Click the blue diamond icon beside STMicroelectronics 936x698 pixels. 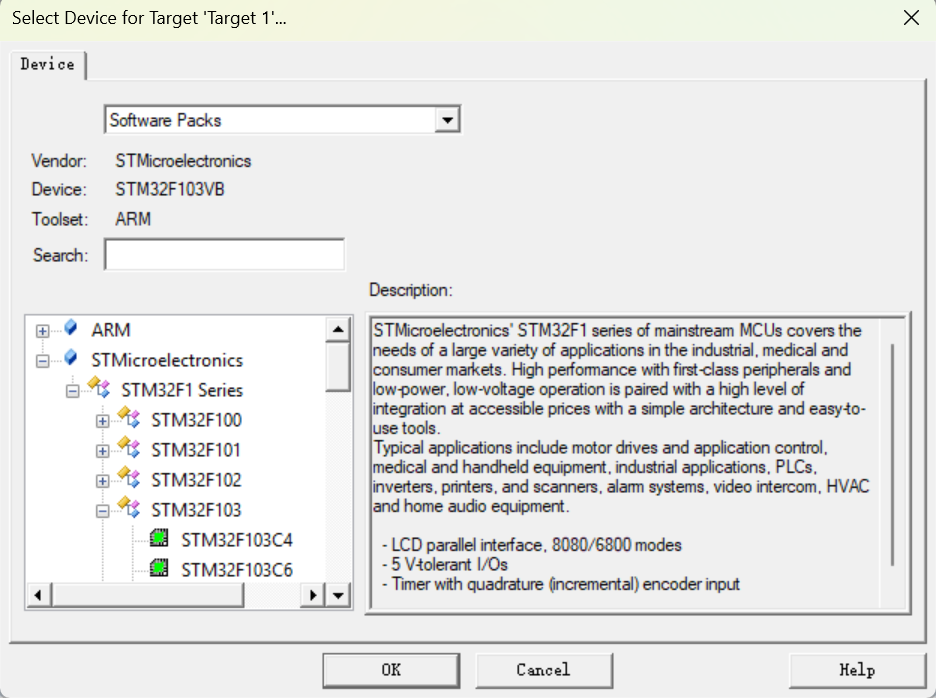point(71,358)
